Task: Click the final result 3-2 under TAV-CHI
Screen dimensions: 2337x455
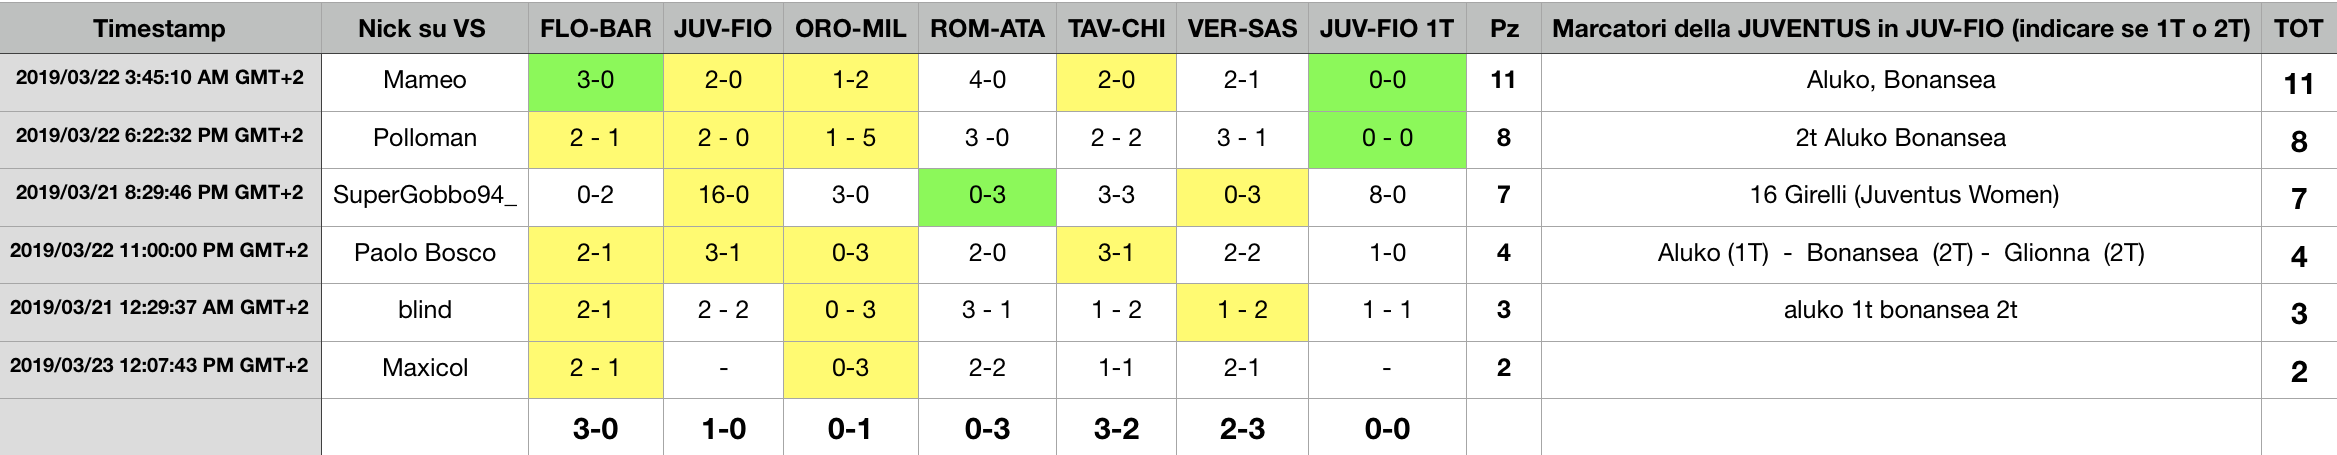Action: pos(1116,428)
